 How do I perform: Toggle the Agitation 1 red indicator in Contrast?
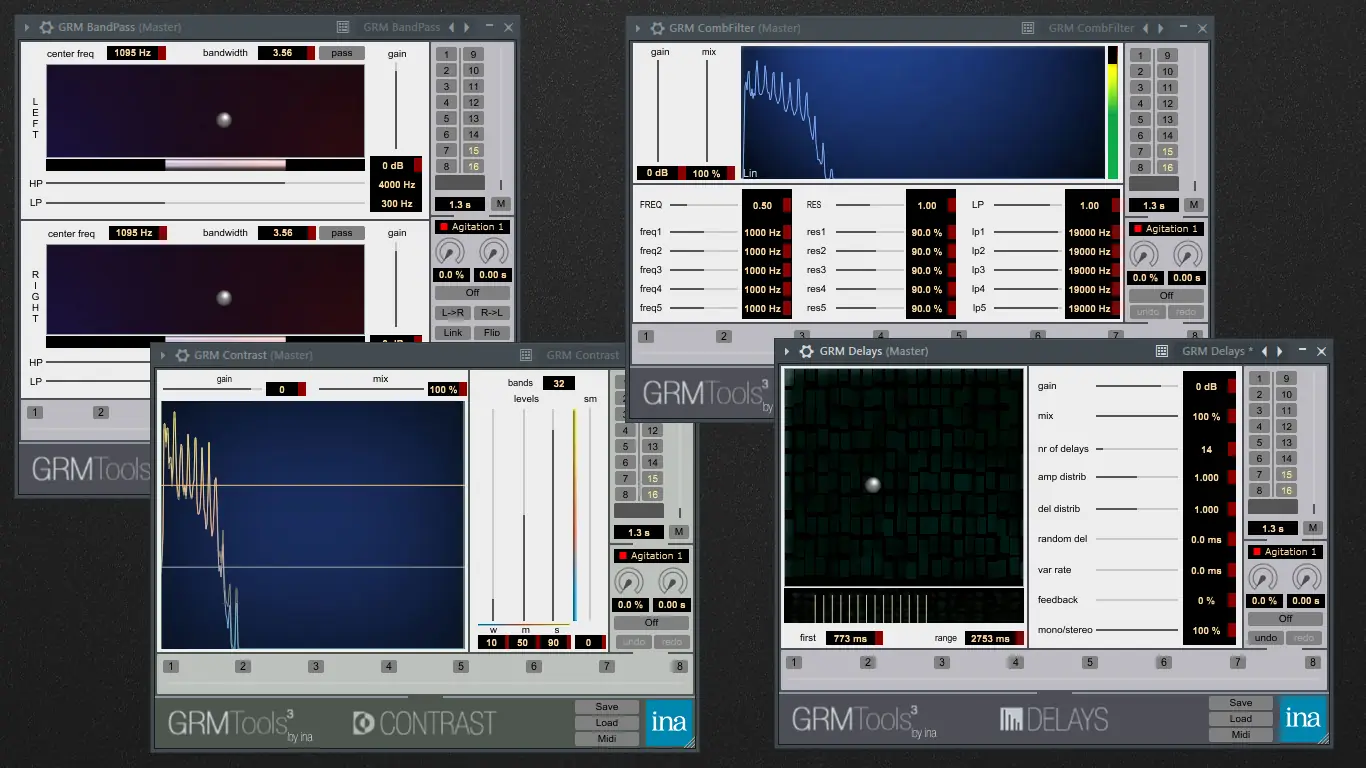pyautogui.click(x=622, y=556)
